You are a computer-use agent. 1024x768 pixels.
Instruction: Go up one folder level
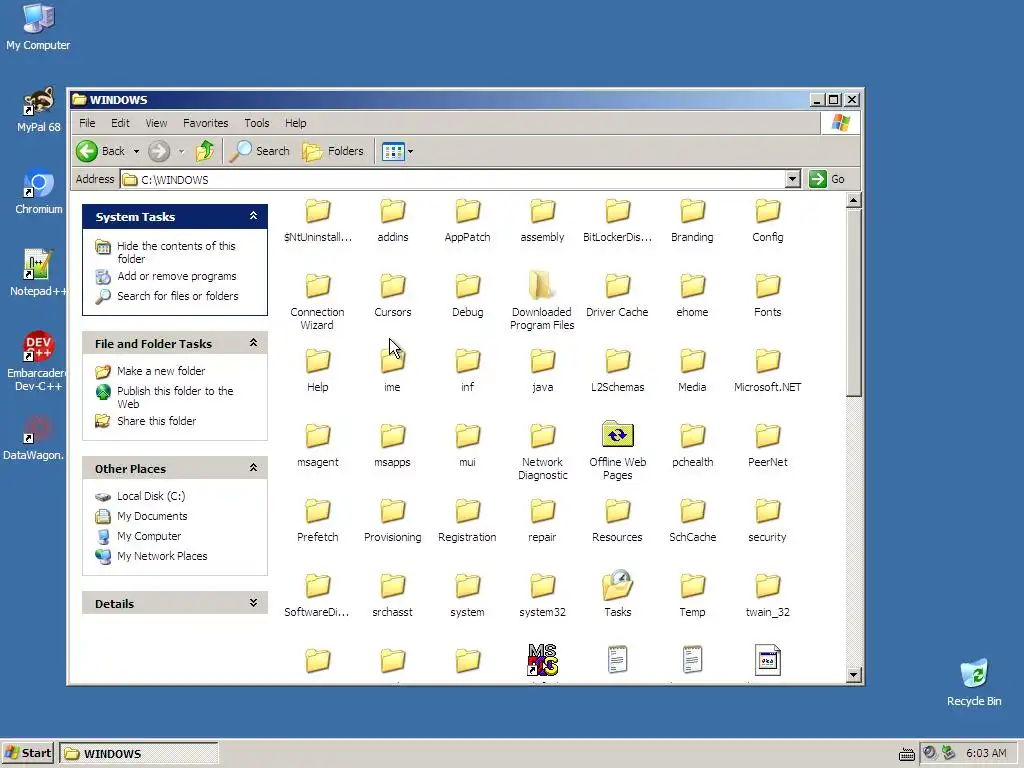coord(205,152)
